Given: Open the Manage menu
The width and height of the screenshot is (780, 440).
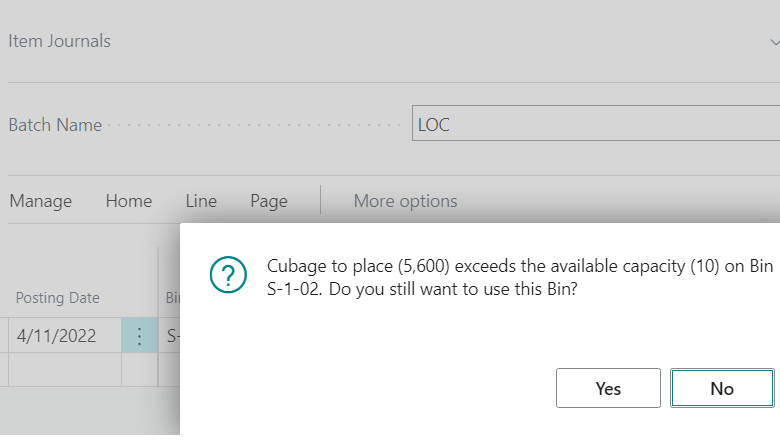Looking at the screenshot, I should (x=41, y=201).
